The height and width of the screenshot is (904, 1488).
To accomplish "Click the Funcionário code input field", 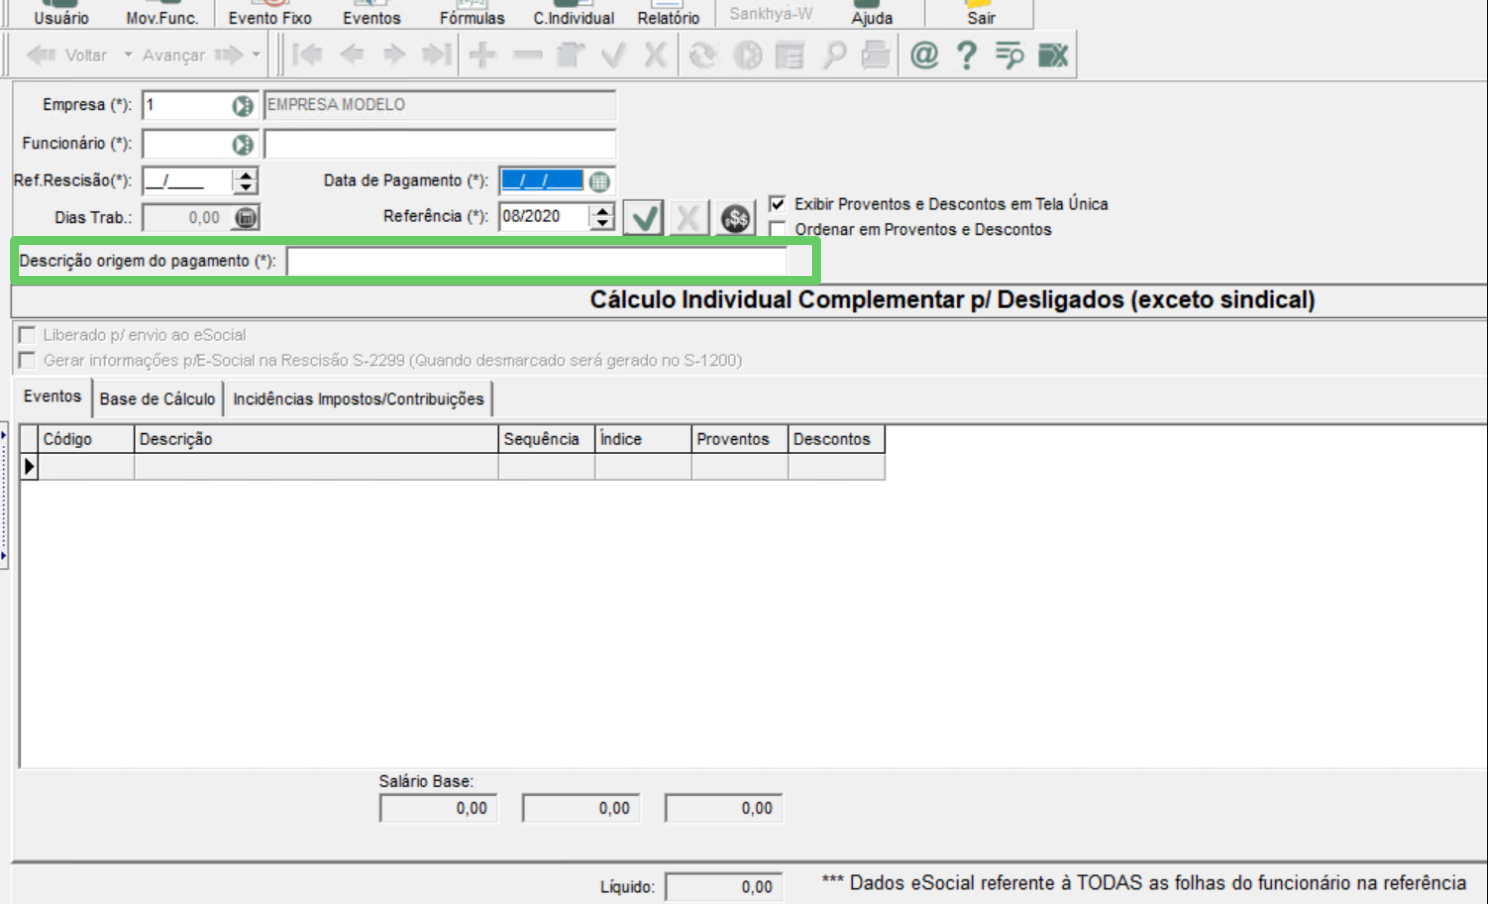I will 187,144.
